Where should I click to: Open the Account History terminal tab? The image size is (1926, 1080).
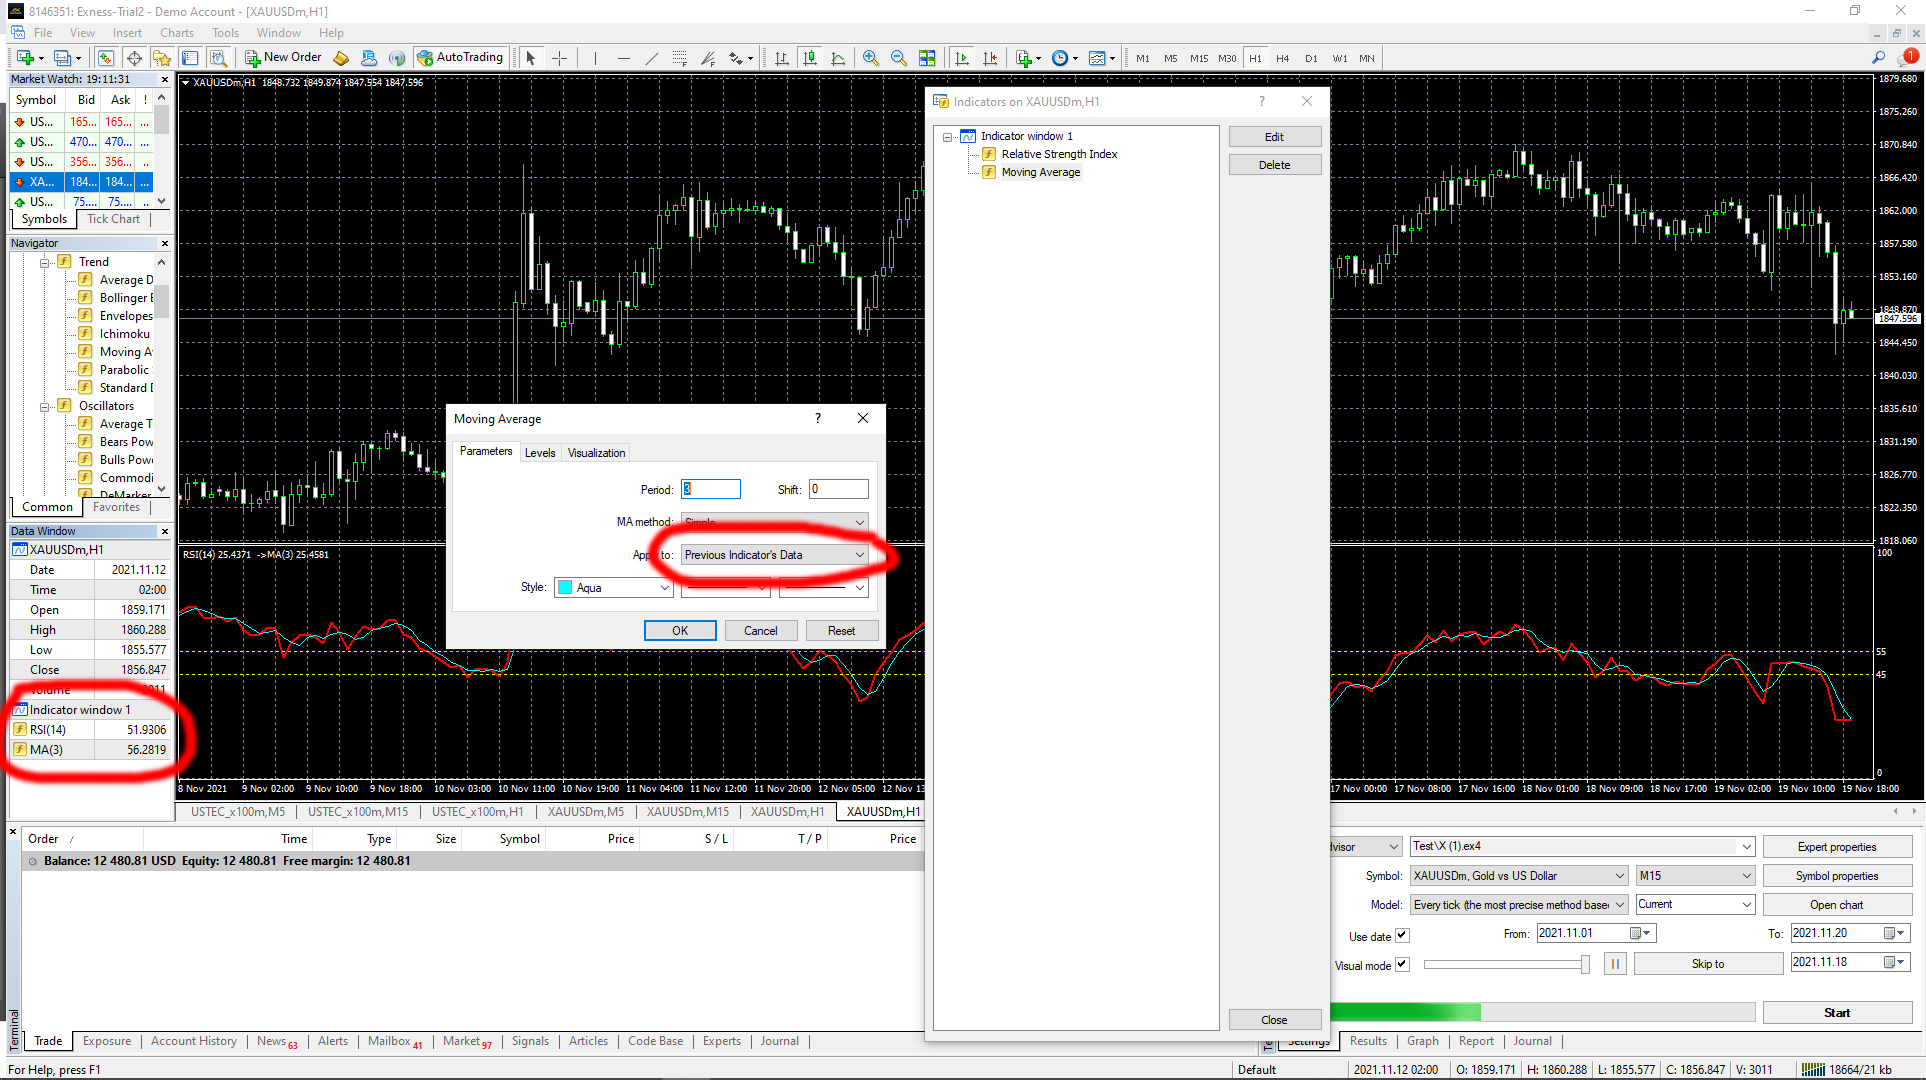194,1041
